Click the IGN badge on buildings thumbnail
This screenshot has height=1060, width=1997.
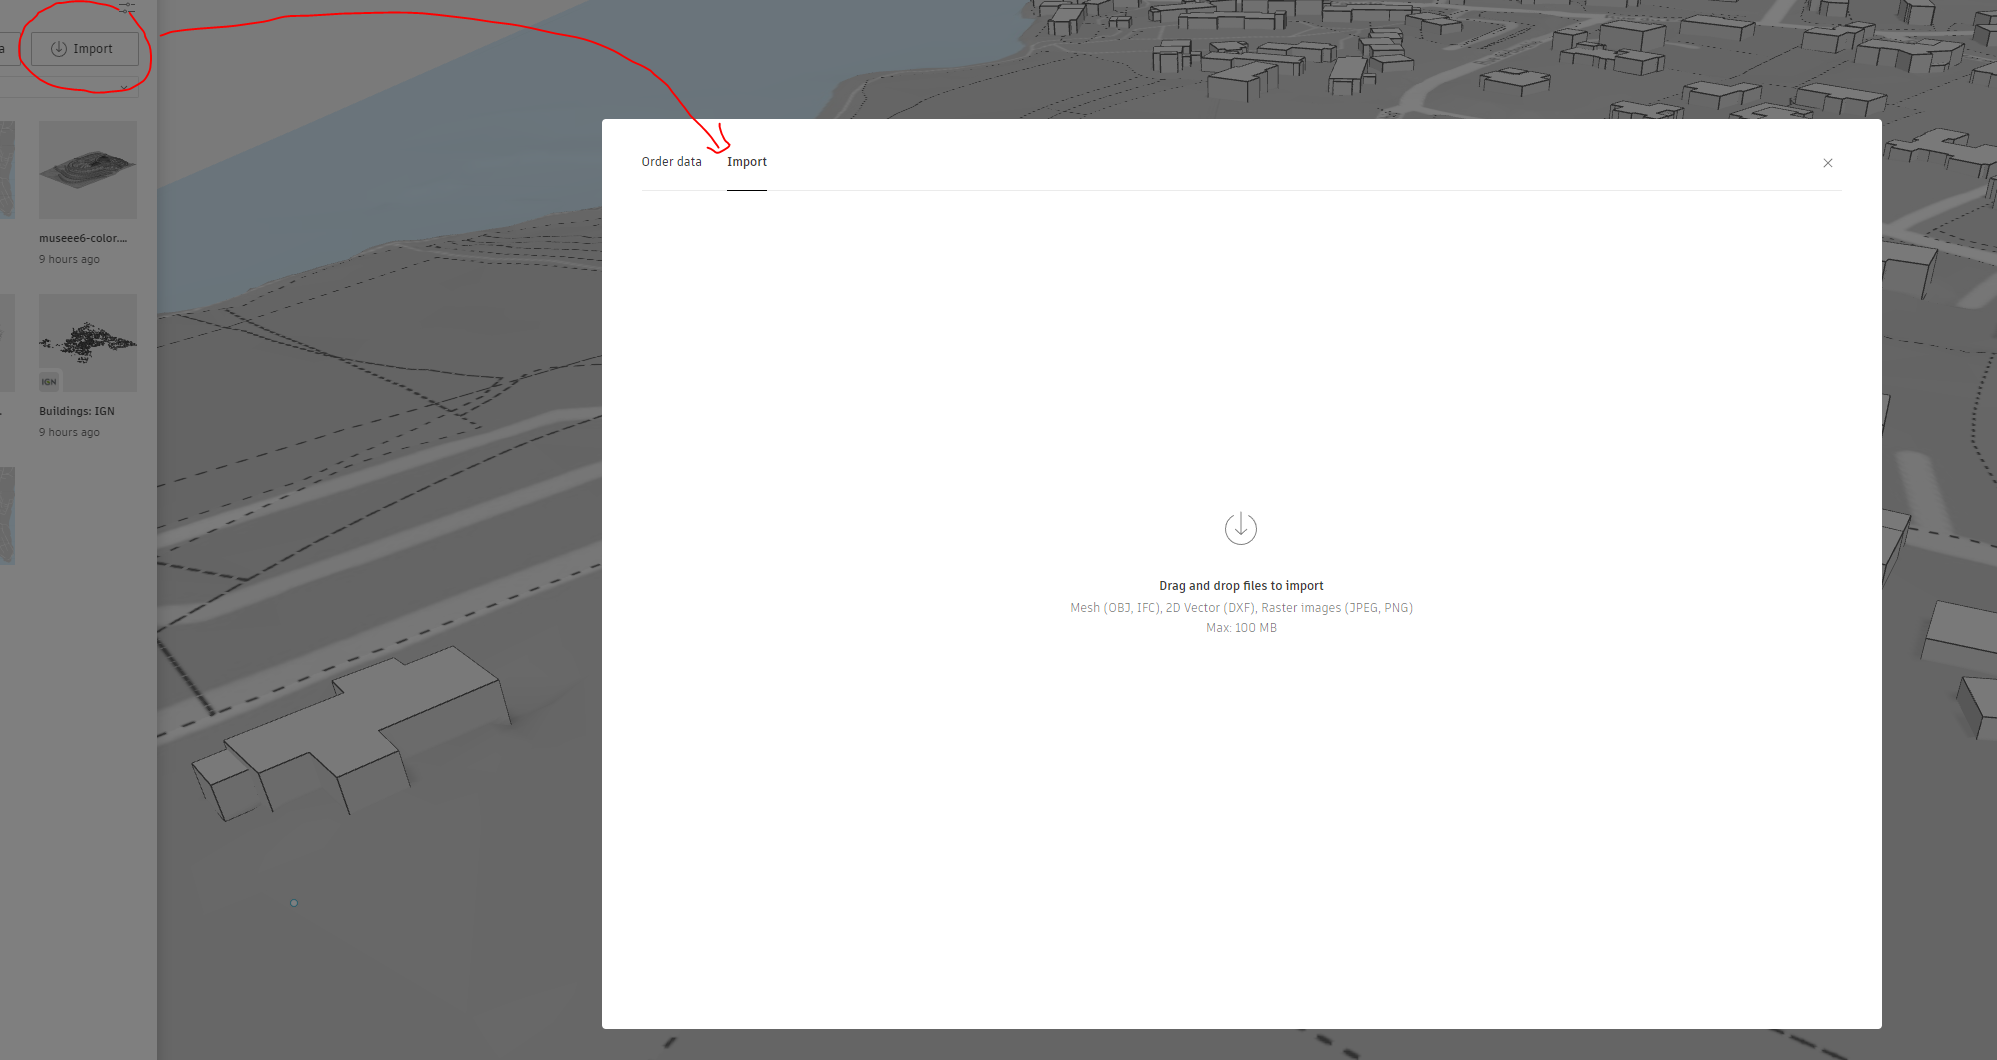(x=49, y=382)
